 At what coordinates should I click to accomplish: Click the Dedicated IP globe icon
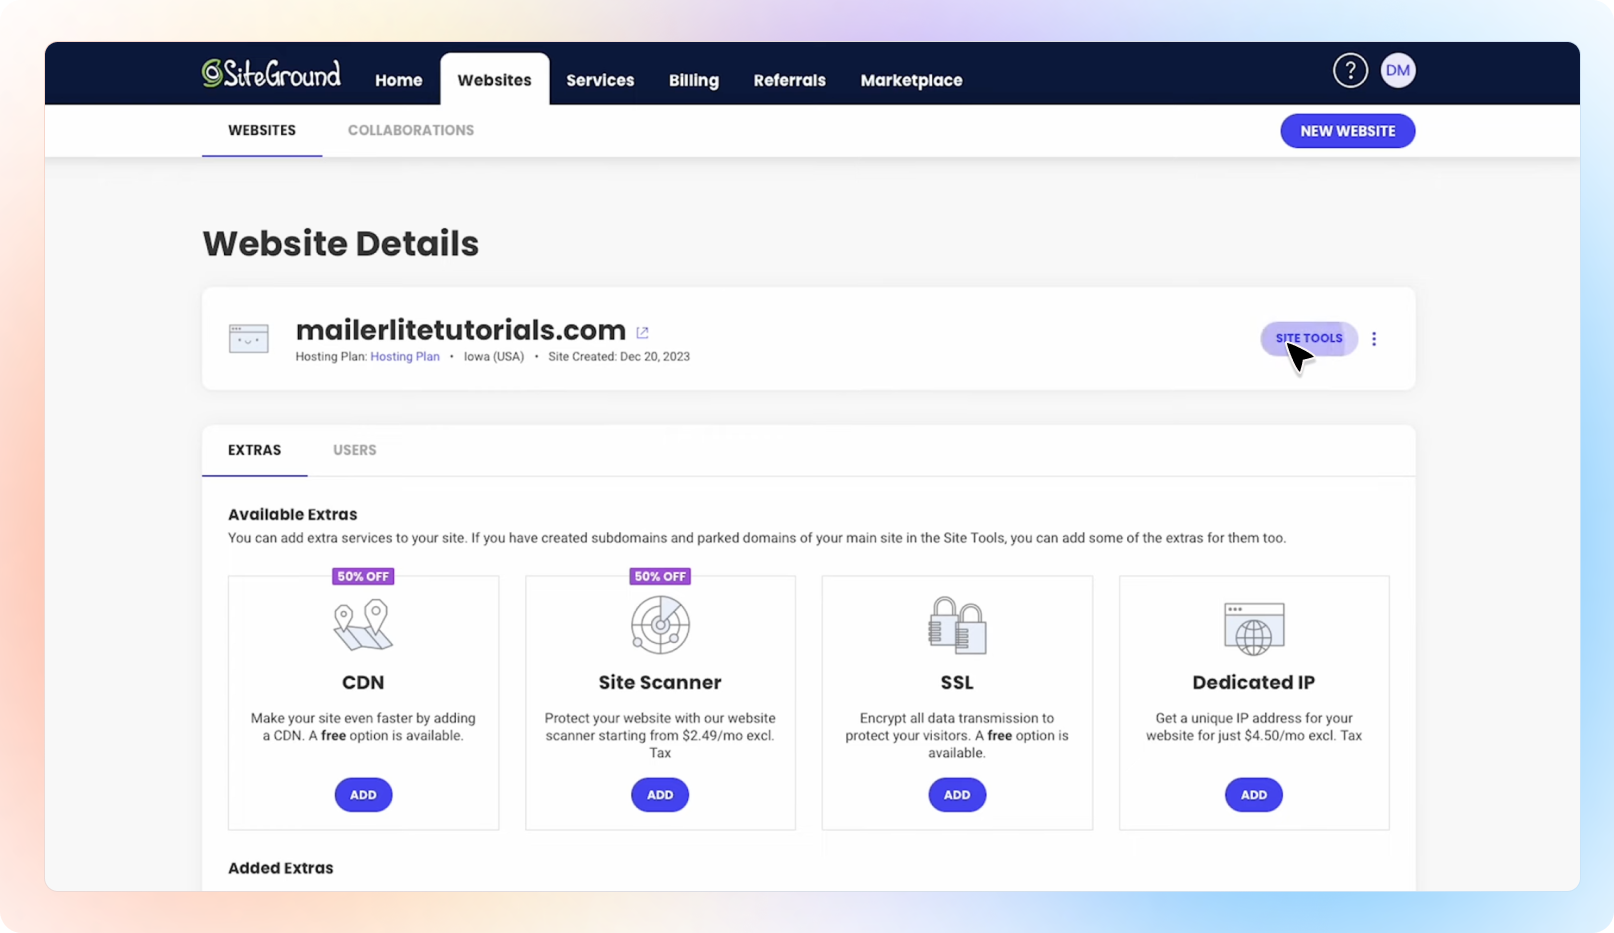point(1254,628)
